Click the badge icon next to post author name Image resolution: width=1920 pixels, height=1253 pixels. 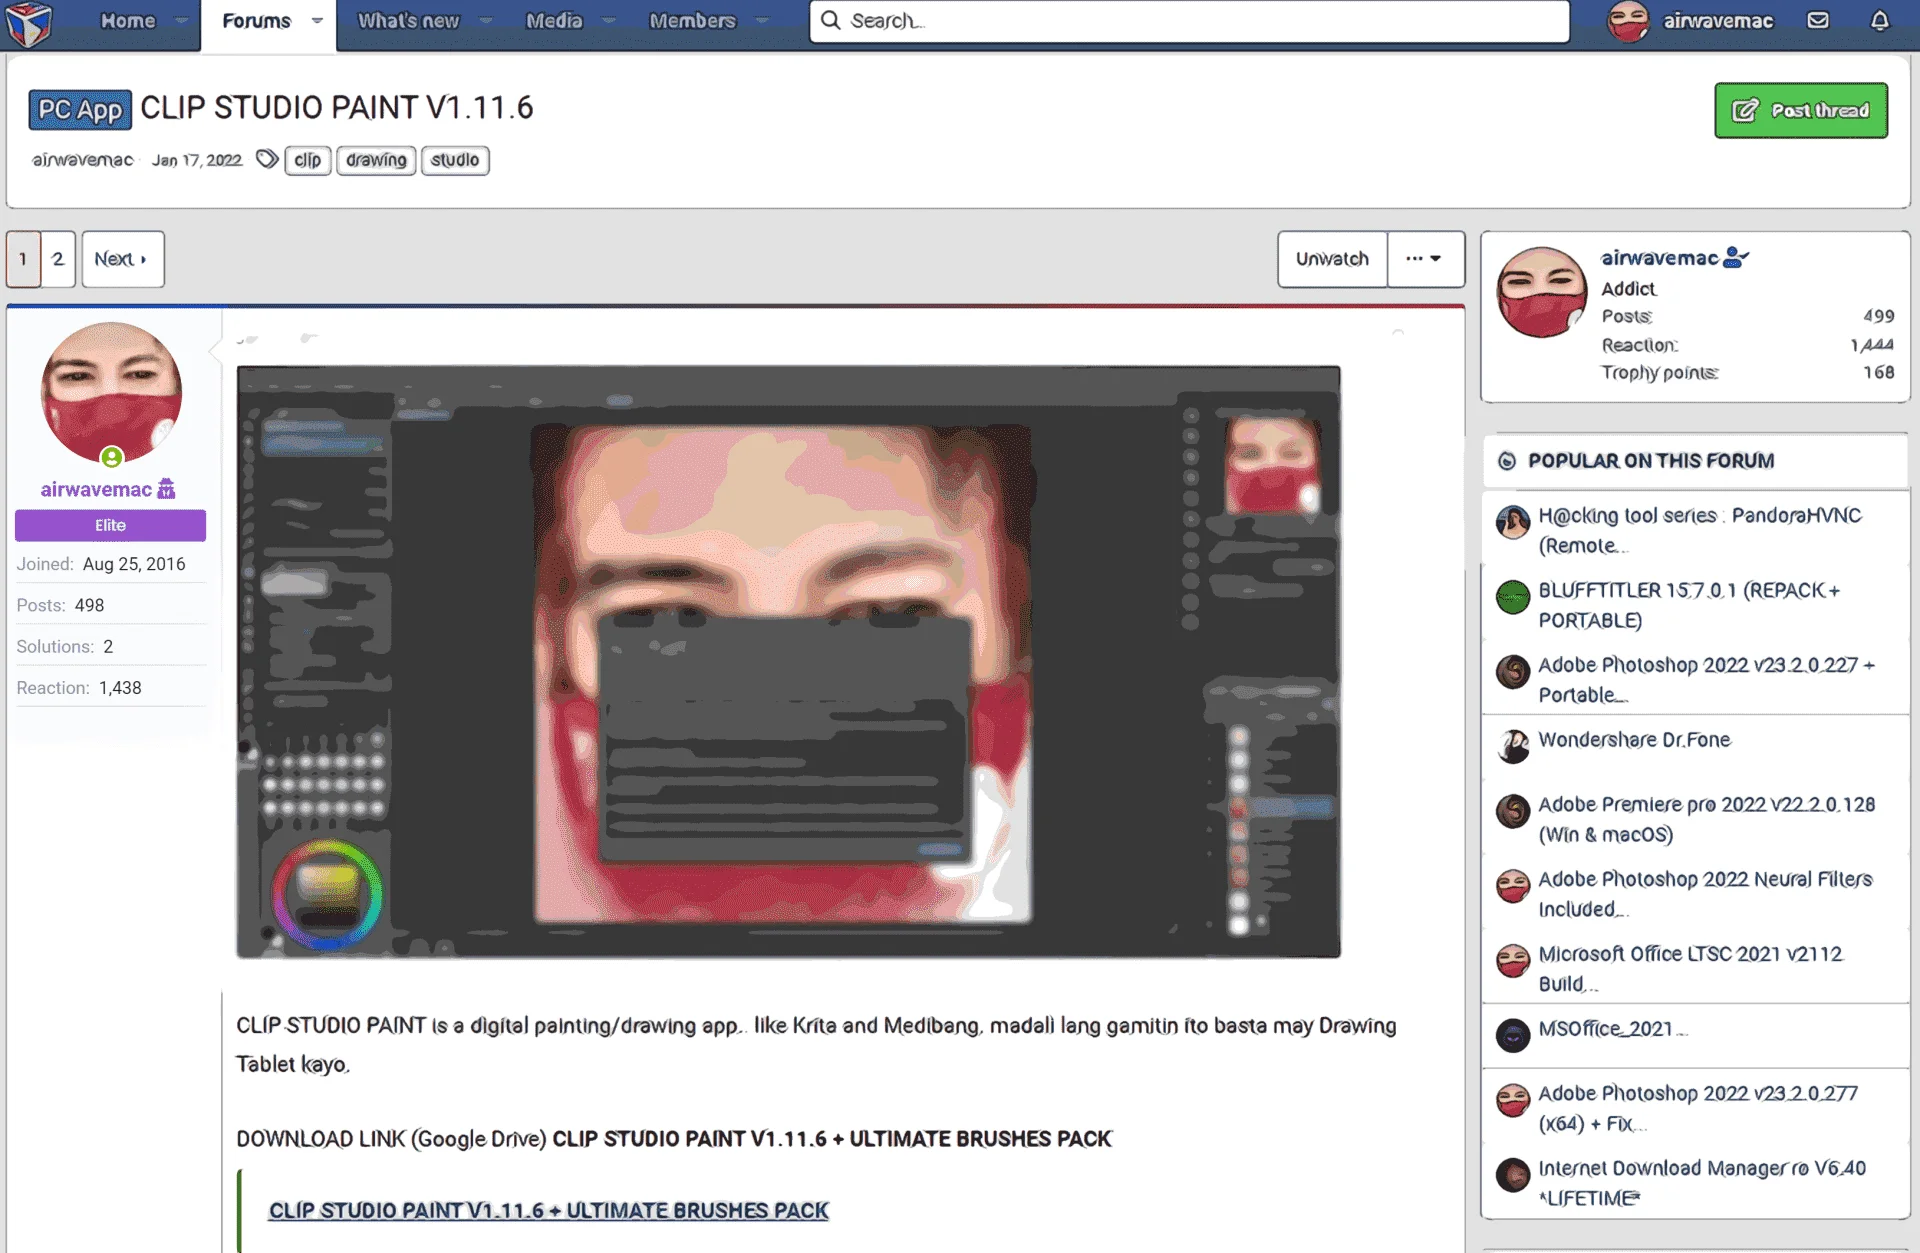(166, 489)
